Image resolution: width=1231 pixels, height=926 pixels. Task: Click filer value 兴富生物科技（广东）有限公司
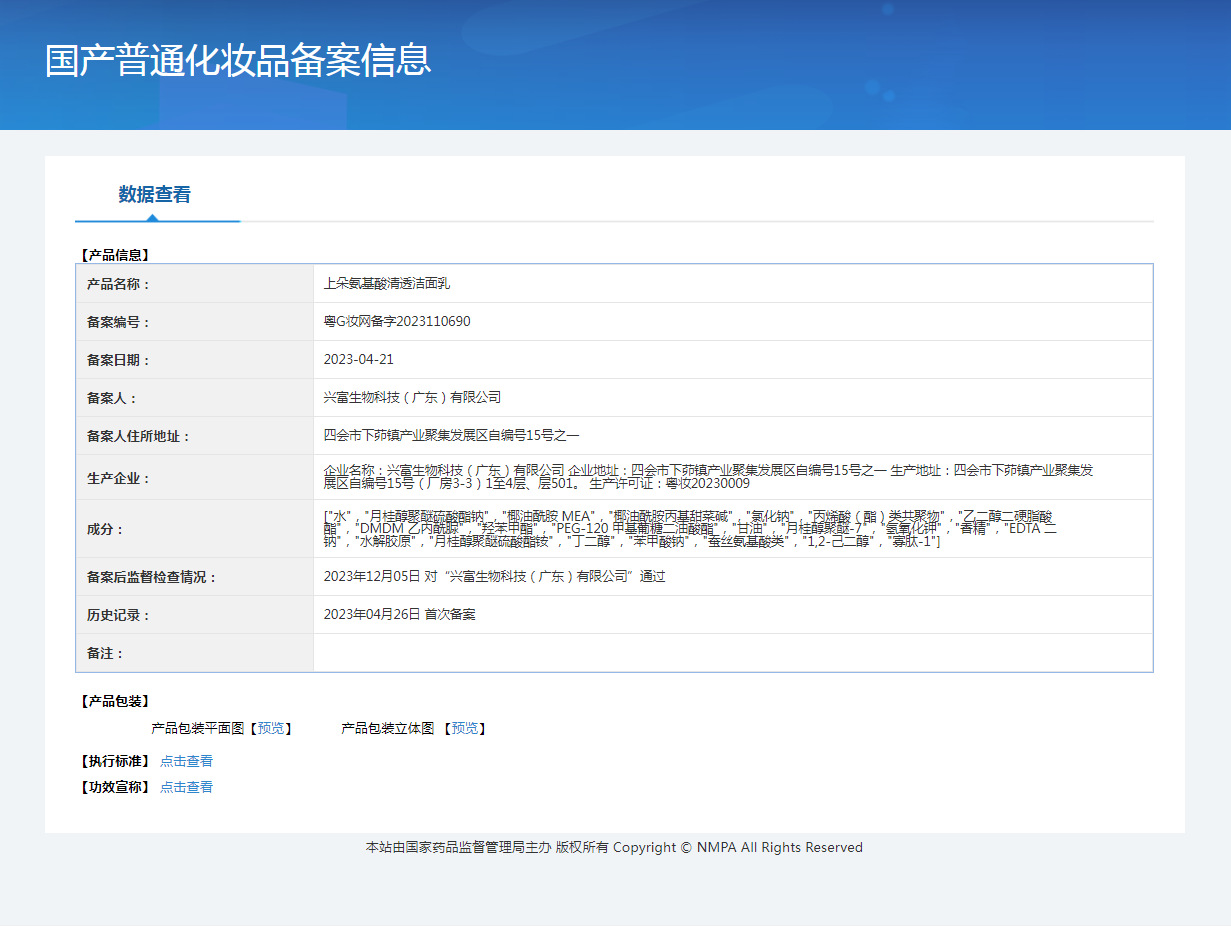tap(412, 397)
